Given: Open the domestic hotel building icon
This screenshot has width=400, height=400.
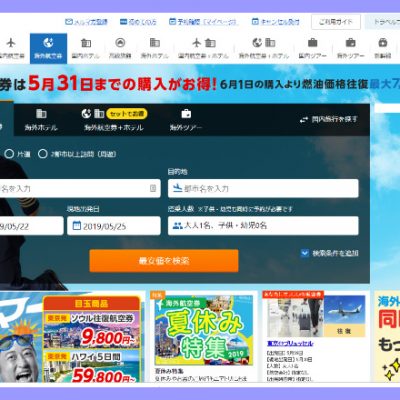Looking at the screenshot, I should point(86,43).
